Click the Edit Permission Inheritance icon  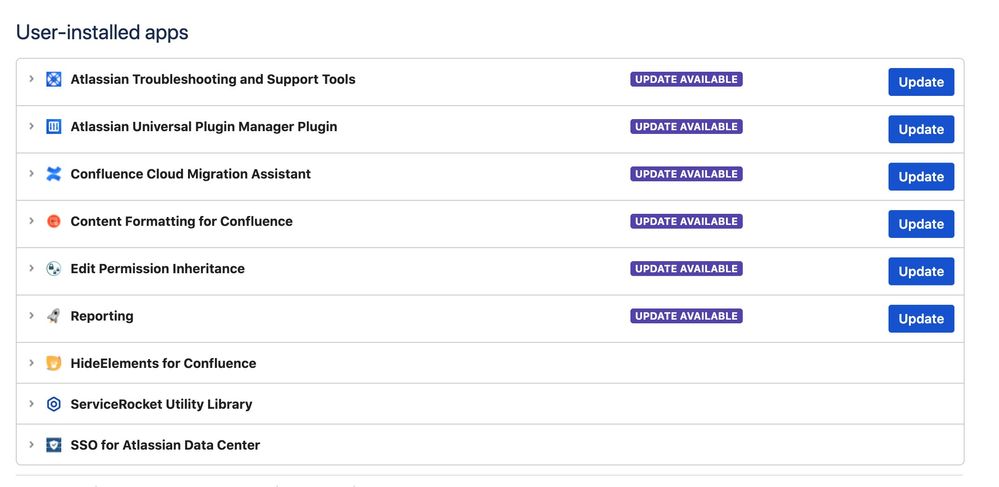point(54,269)
